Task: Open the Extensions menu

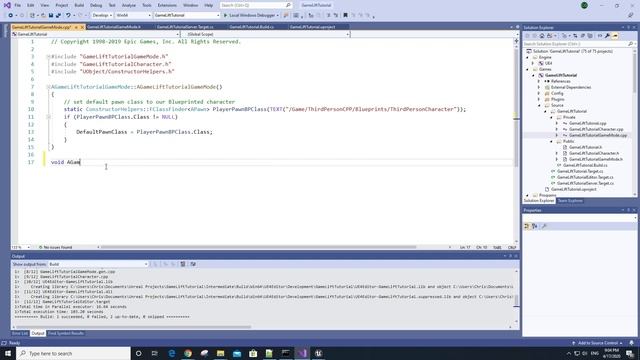Action: pyautogui.click(x=167, y=5)
